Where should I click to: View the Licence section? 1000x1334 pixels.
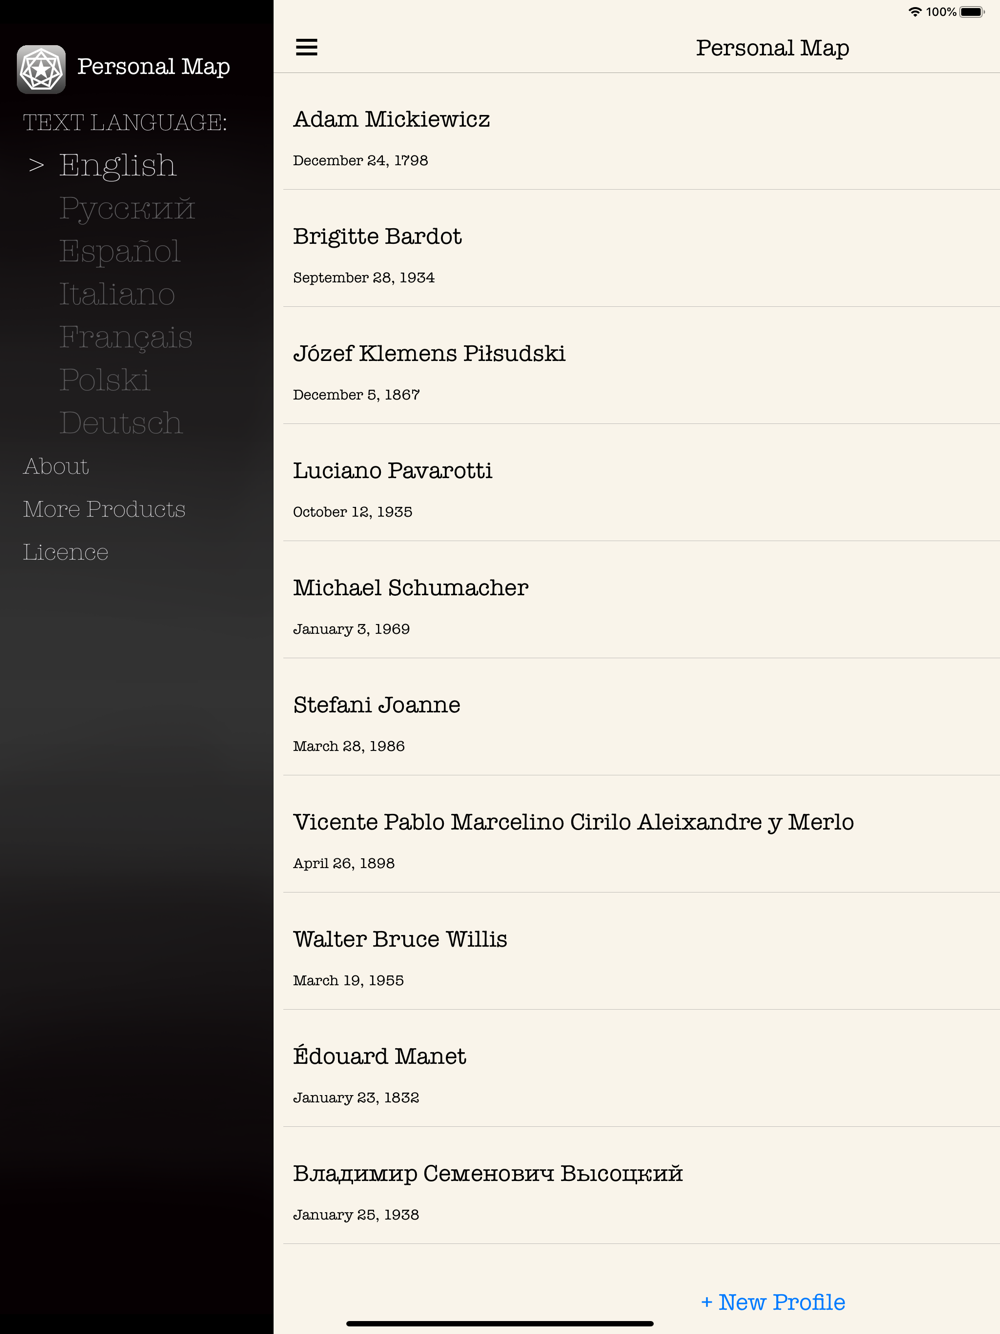(x=66, y=552)
